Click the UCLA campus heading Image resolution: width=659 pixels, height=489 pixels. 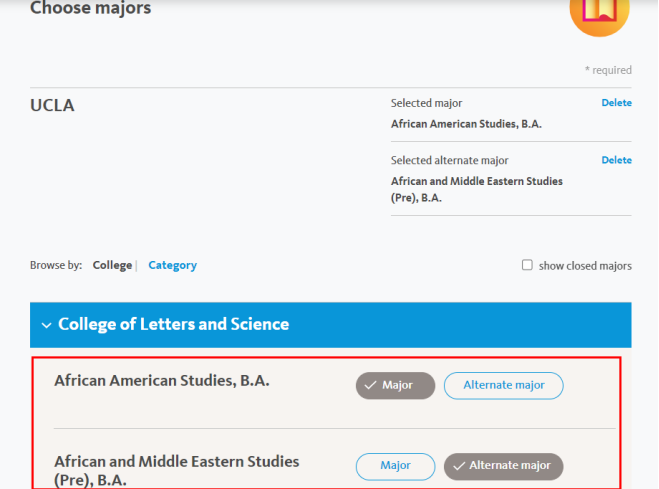point(52,105)
